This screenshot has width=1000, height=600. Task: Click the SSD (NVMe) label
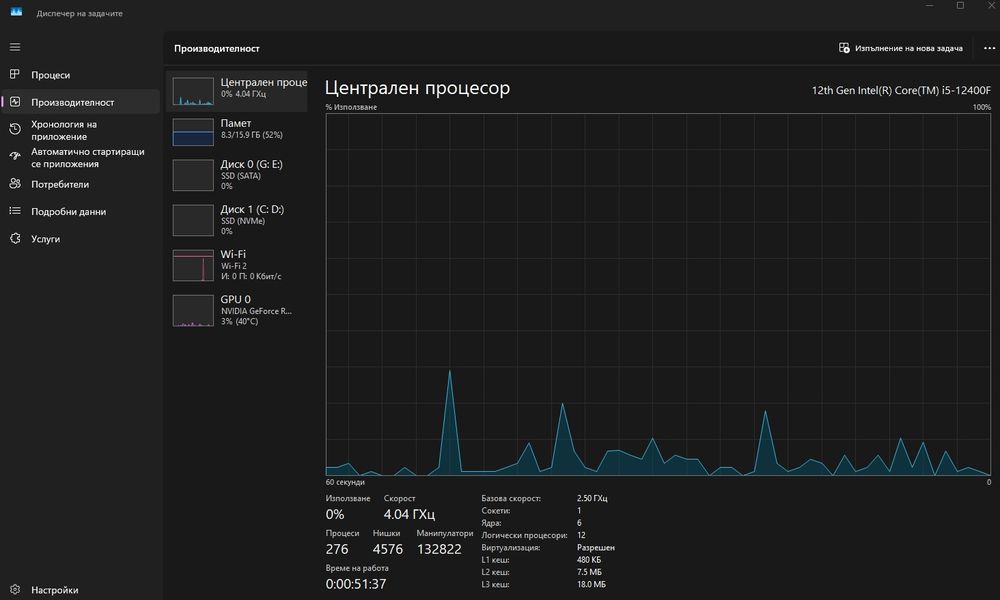click(x=242, y=221)
